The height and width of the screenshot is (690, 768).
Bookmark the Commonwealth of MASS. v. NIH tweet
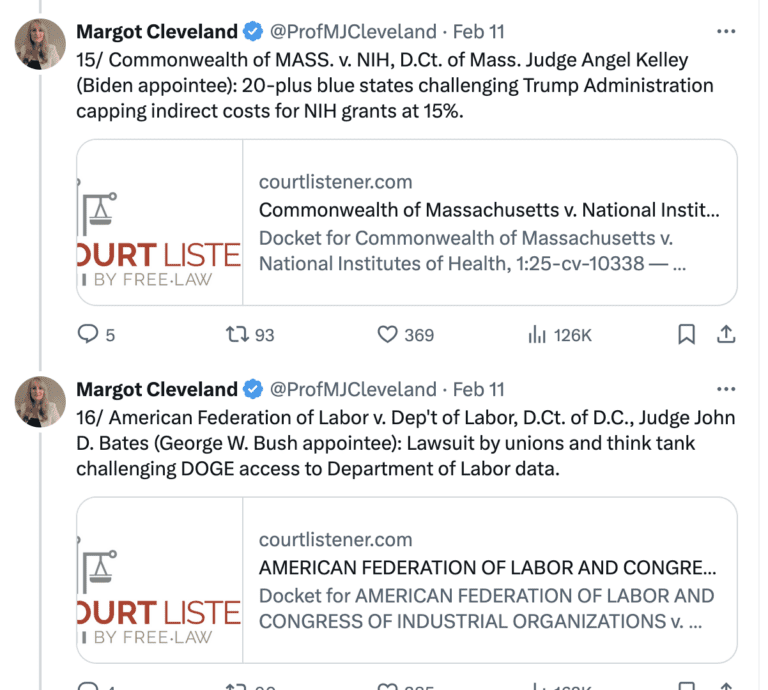[686, 334]
